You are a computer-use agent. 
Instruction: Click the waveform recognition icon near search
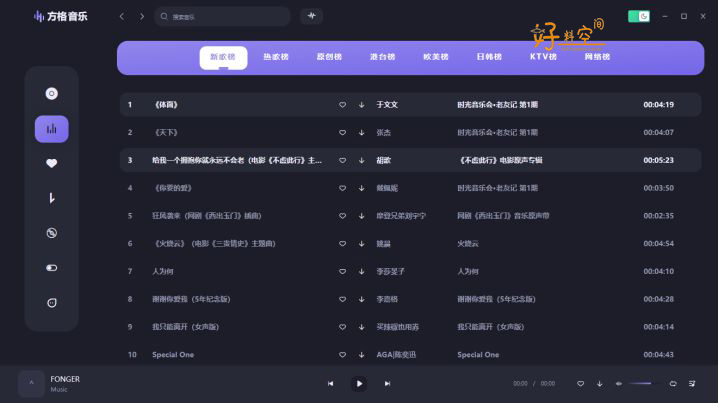(311, 16)
